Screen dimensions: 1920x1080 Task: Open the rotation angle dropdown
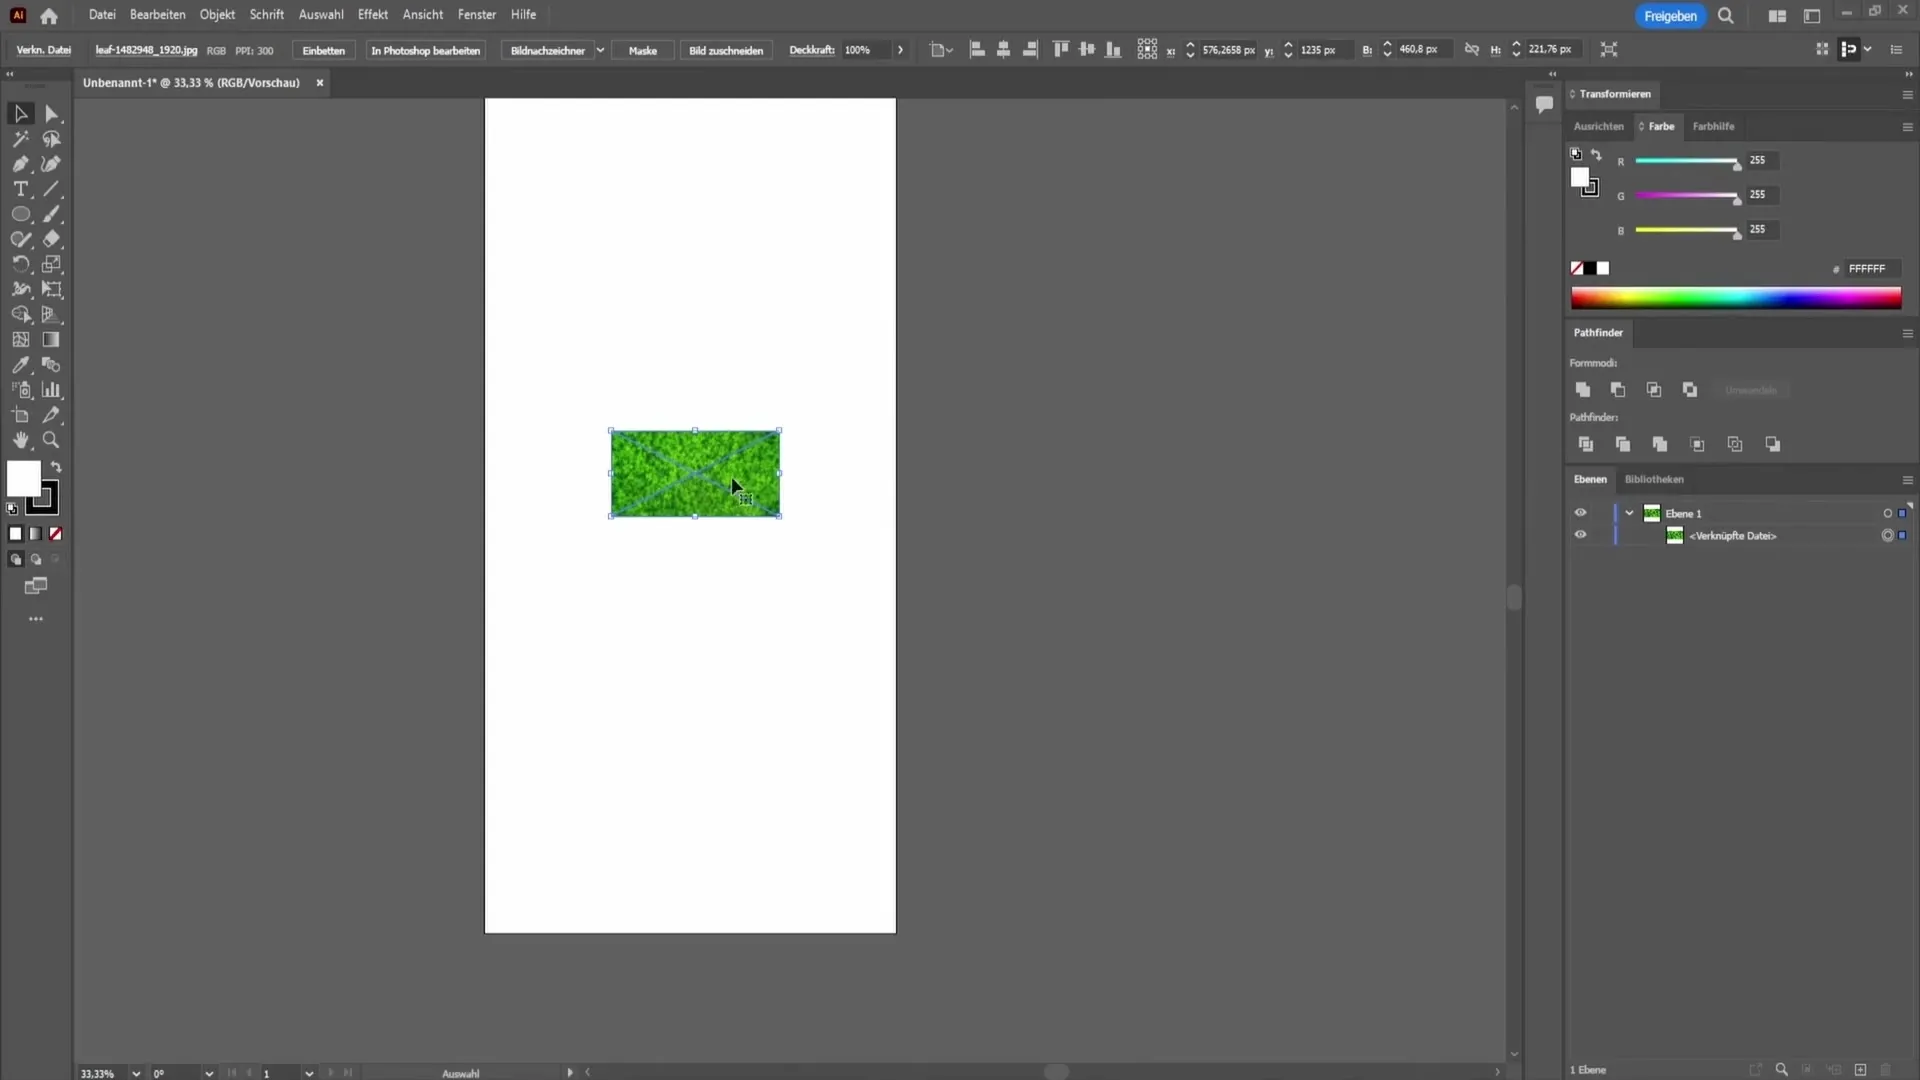tap(209, 1073)
